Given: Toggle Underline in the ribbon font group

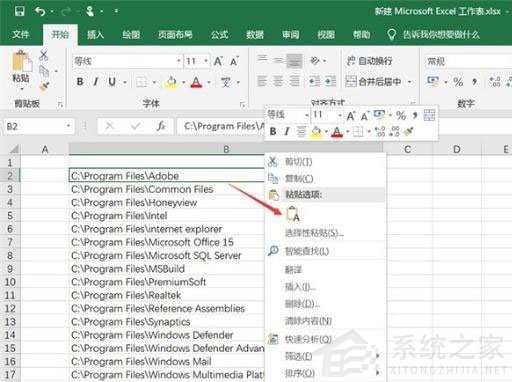Looking at the screenshot, I should click(x=112, y=82).
